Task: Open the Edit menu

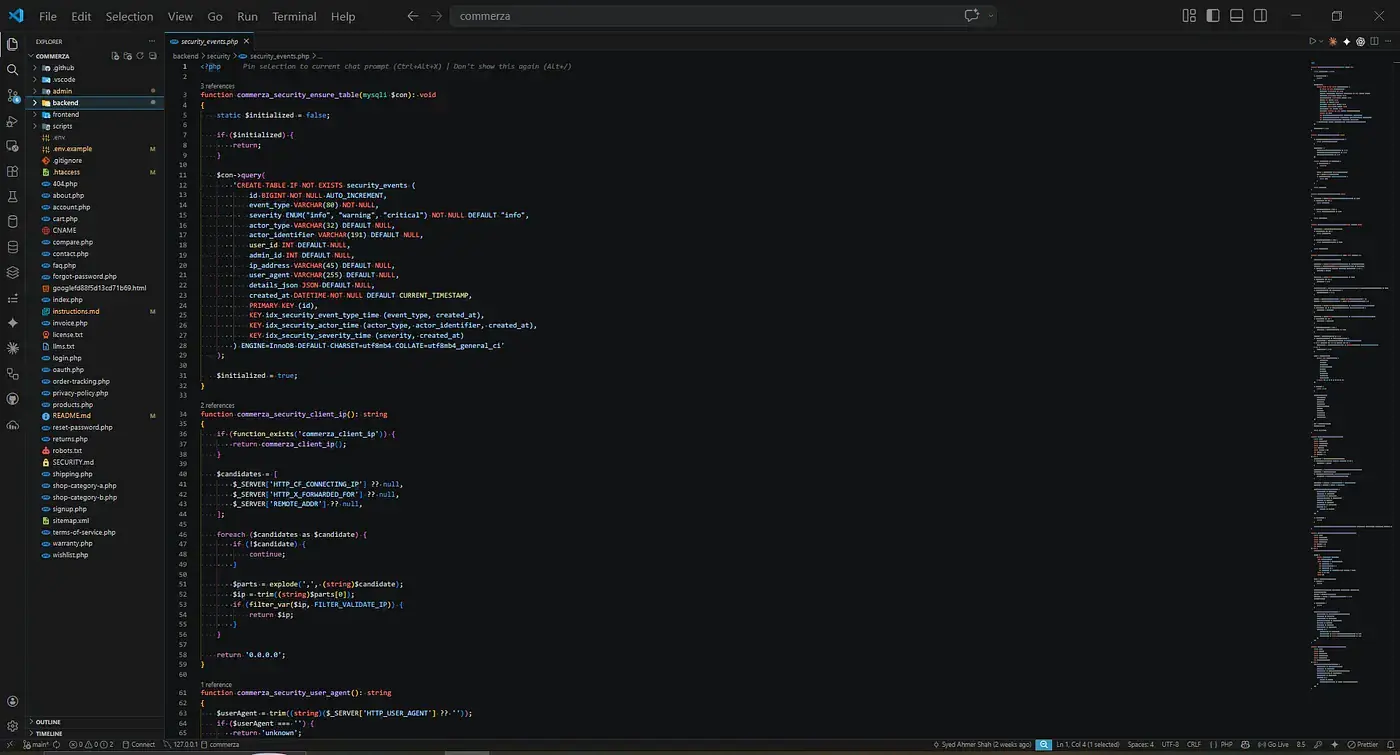Action: pyautogui.click(x=81, y=16)
